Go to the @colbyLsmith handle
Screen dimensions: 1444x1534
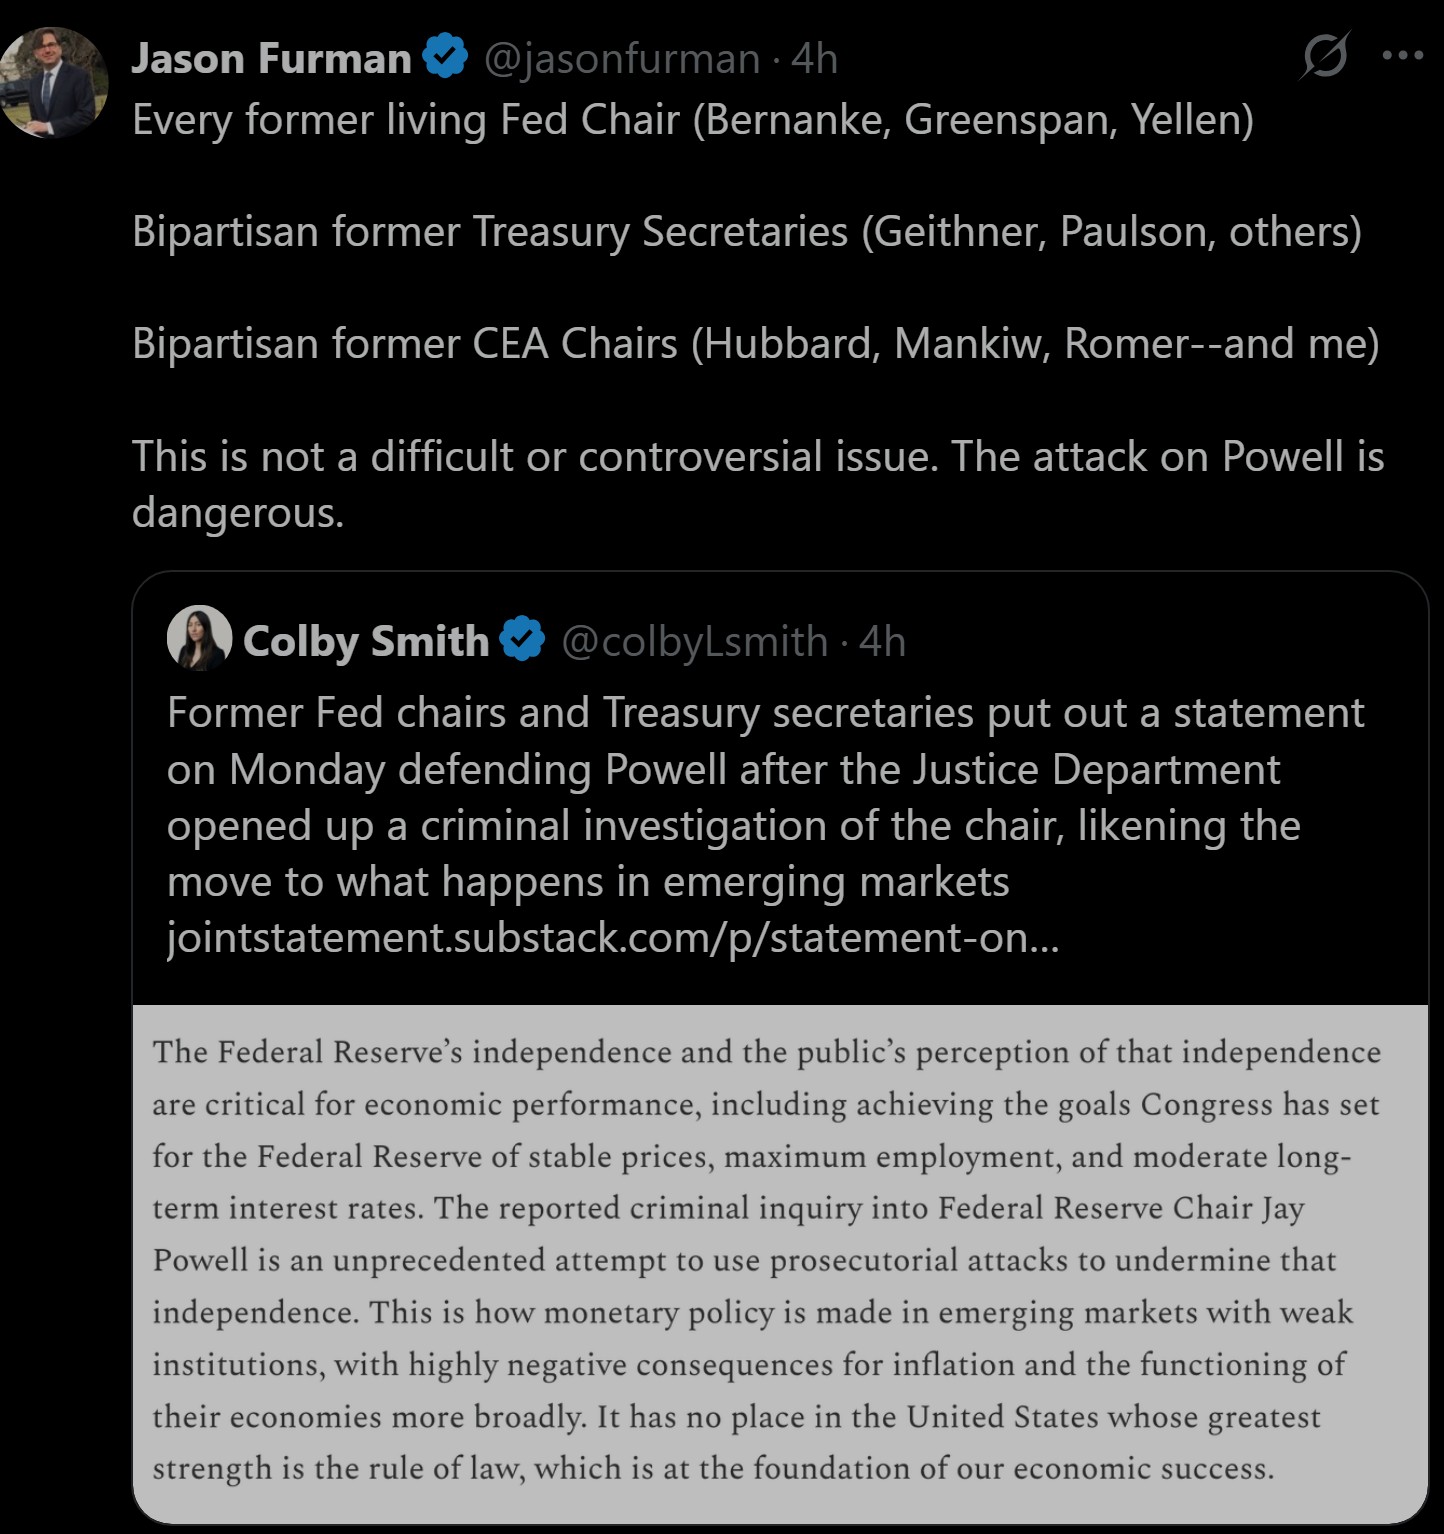tap(695, 642)
